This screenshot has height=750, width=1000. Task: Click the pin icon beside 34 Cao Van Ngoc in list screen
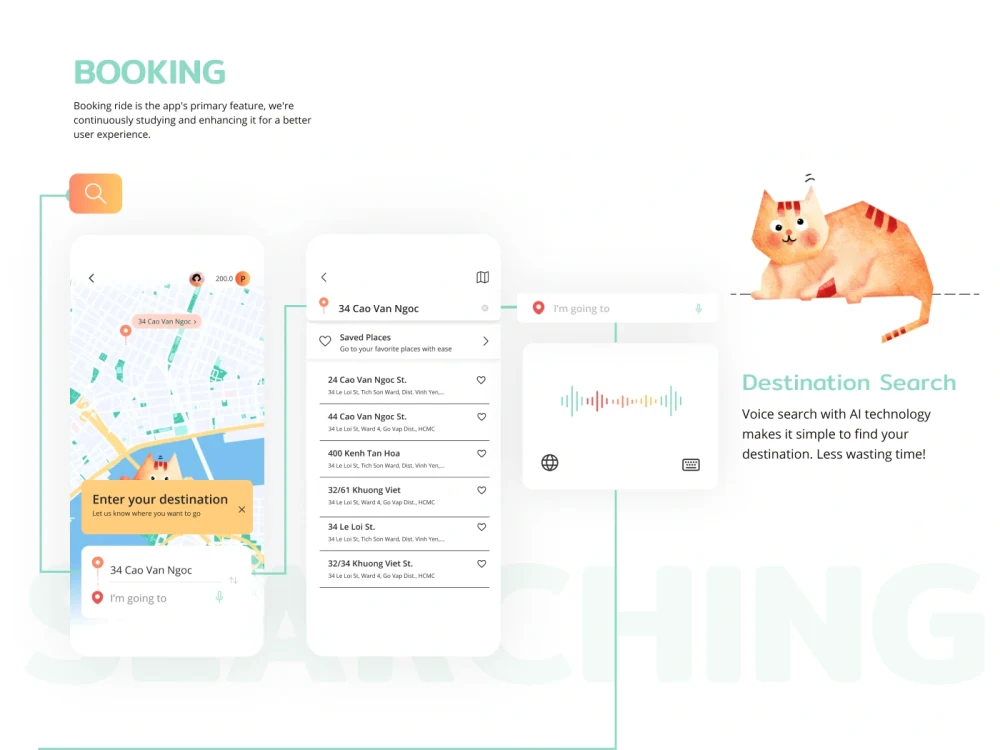coord(324,305)
